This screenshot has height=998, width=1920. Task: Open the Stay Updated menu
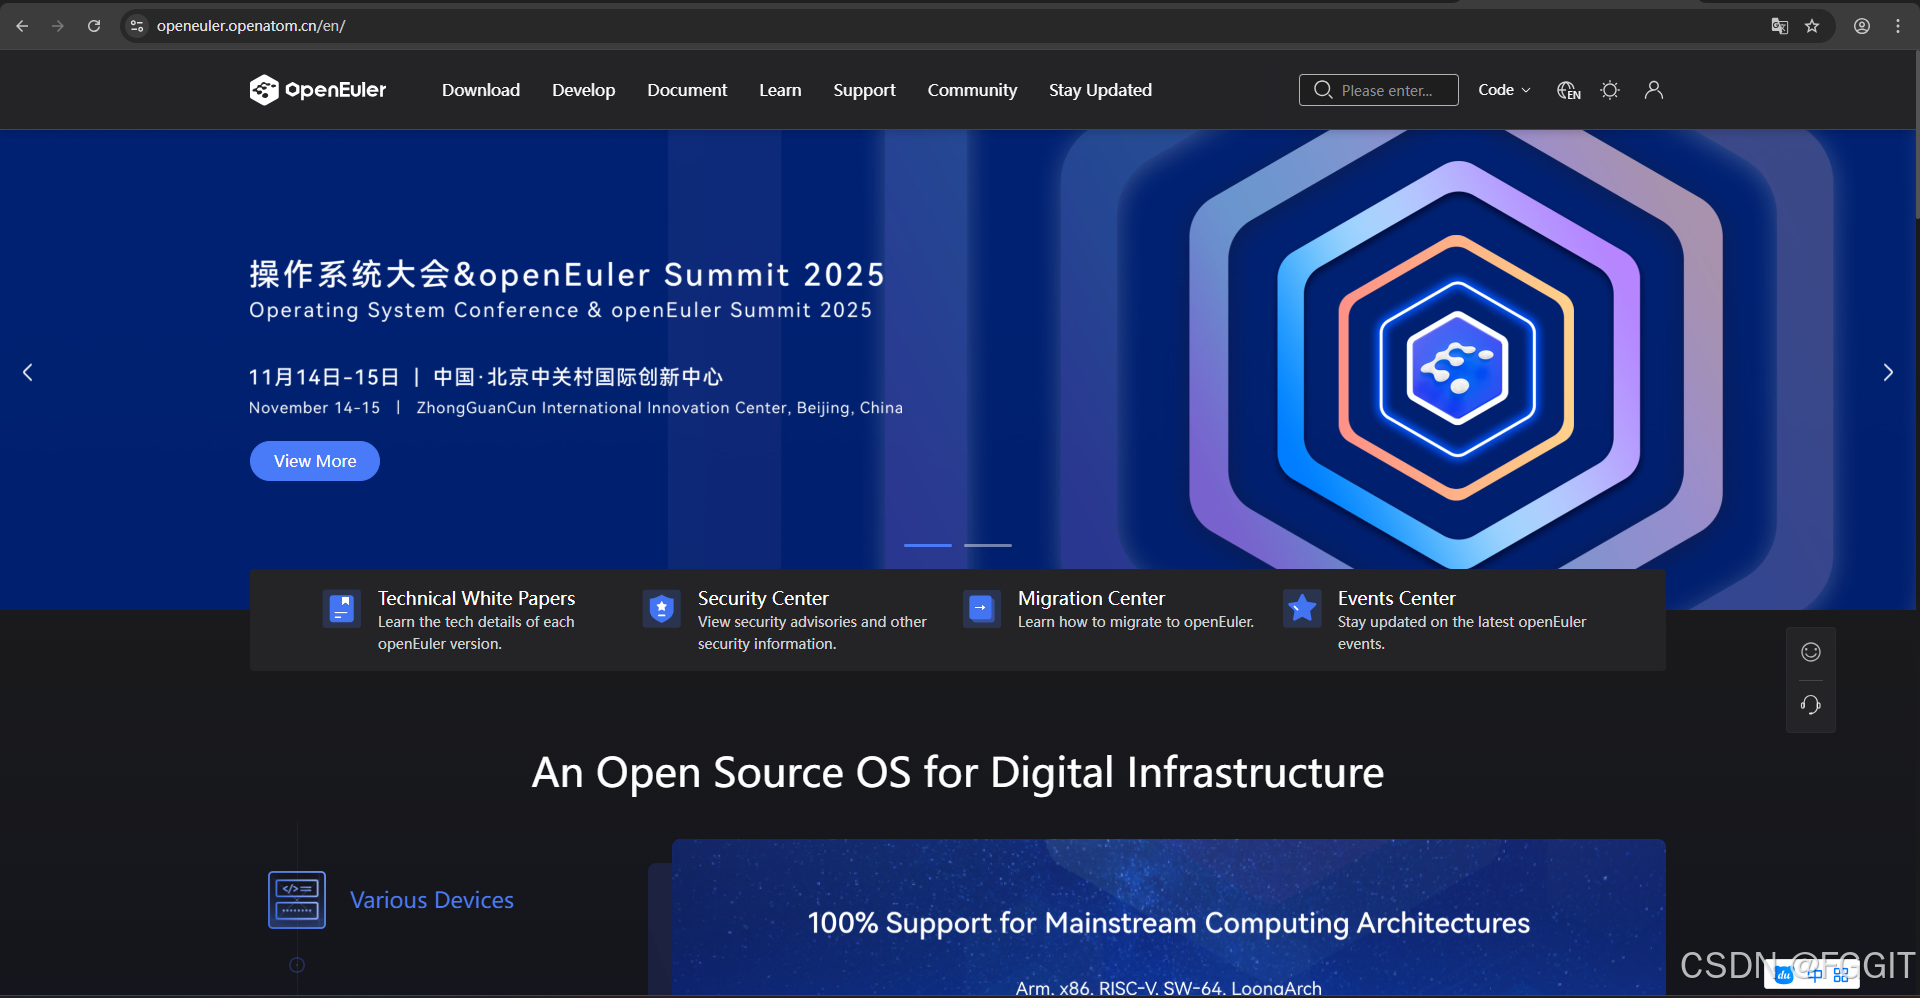point(1100,90)
